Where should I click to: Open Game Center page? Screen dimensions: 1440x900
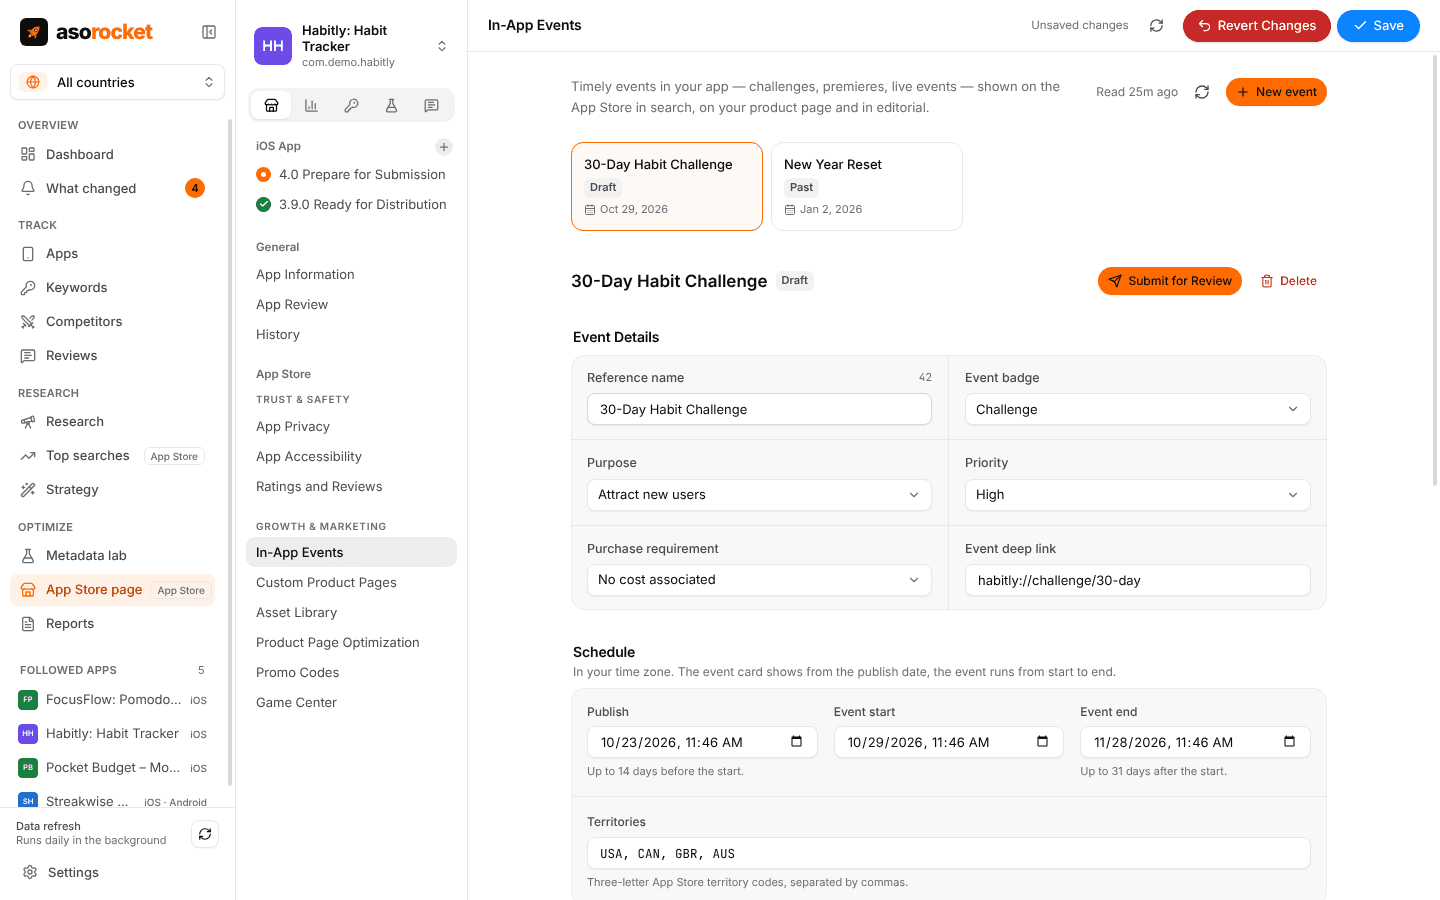coord(351,702)
